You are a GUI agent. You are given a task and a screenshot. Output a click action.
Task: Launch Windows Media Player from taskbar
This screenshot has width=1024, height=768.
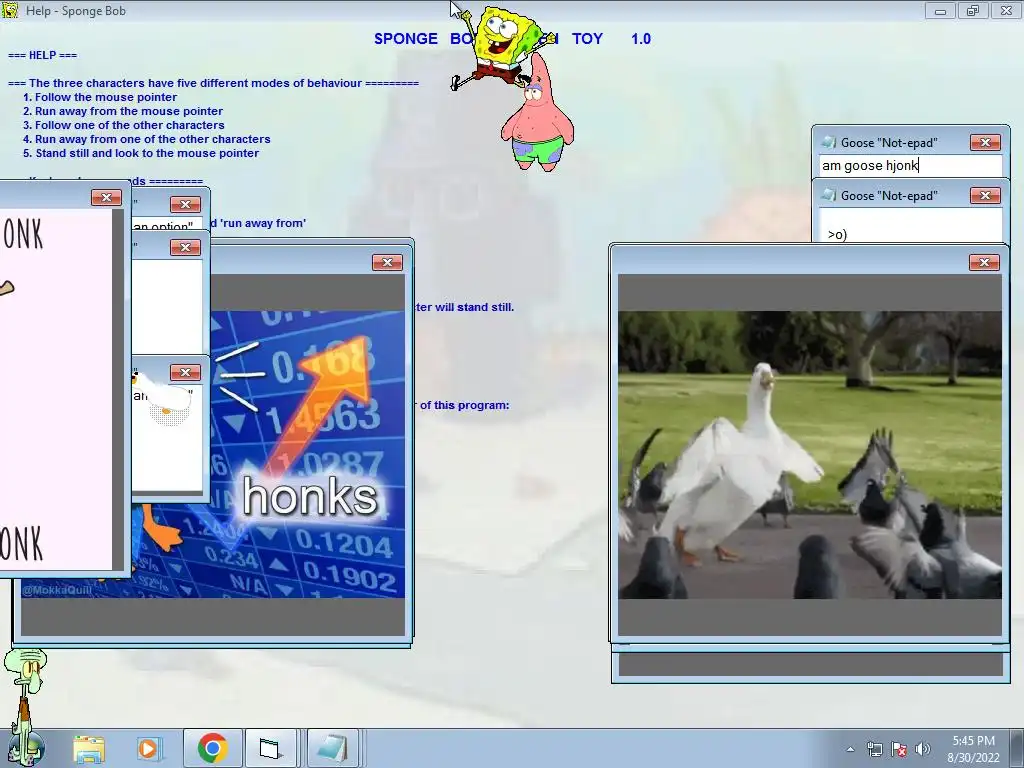point(149,748)
